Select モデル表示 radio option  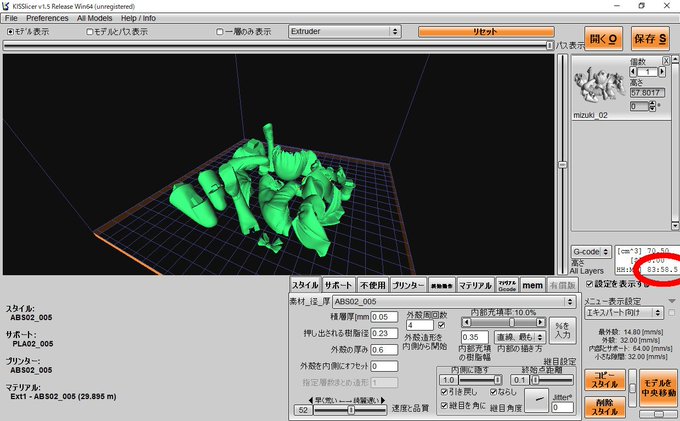(x=10, y=32)
